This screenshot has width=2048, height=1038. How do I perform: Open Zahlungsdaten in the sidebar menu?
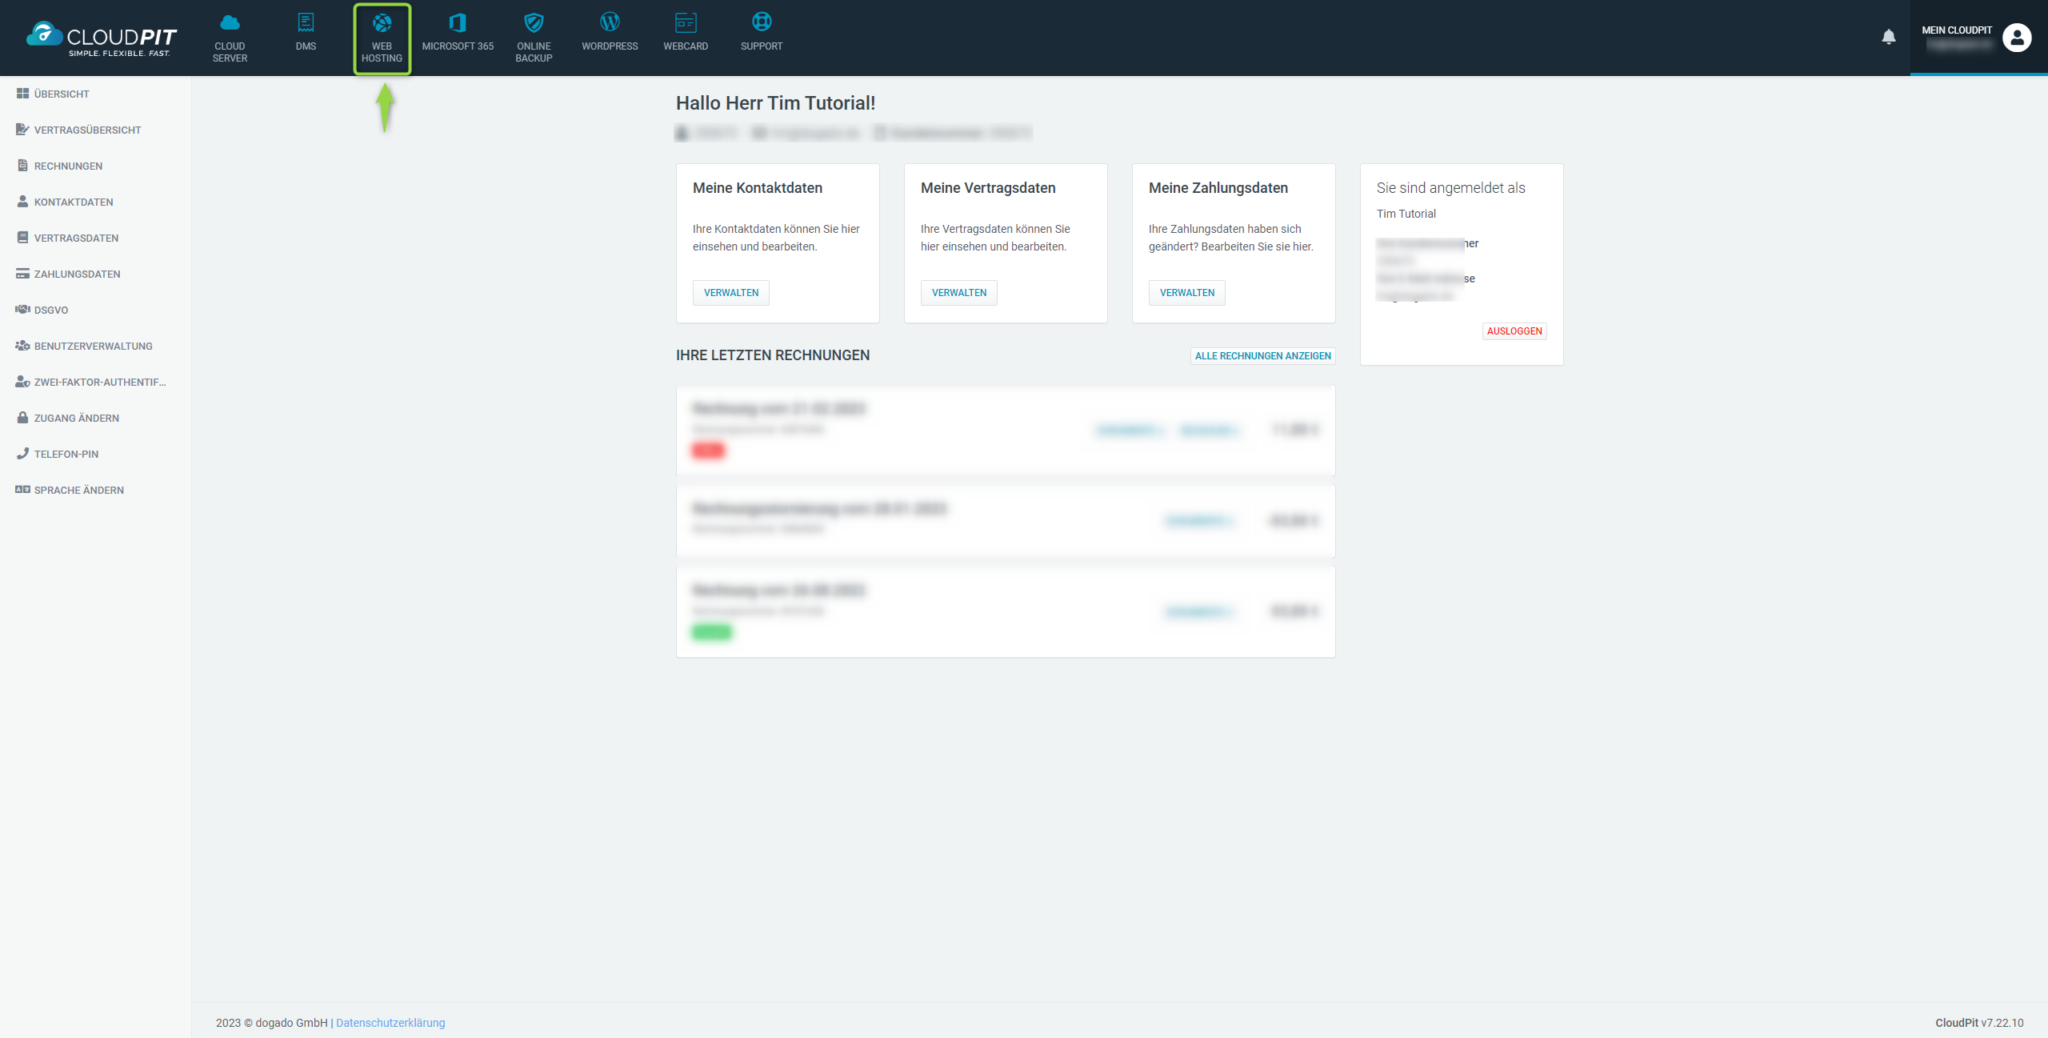point(77,274)
